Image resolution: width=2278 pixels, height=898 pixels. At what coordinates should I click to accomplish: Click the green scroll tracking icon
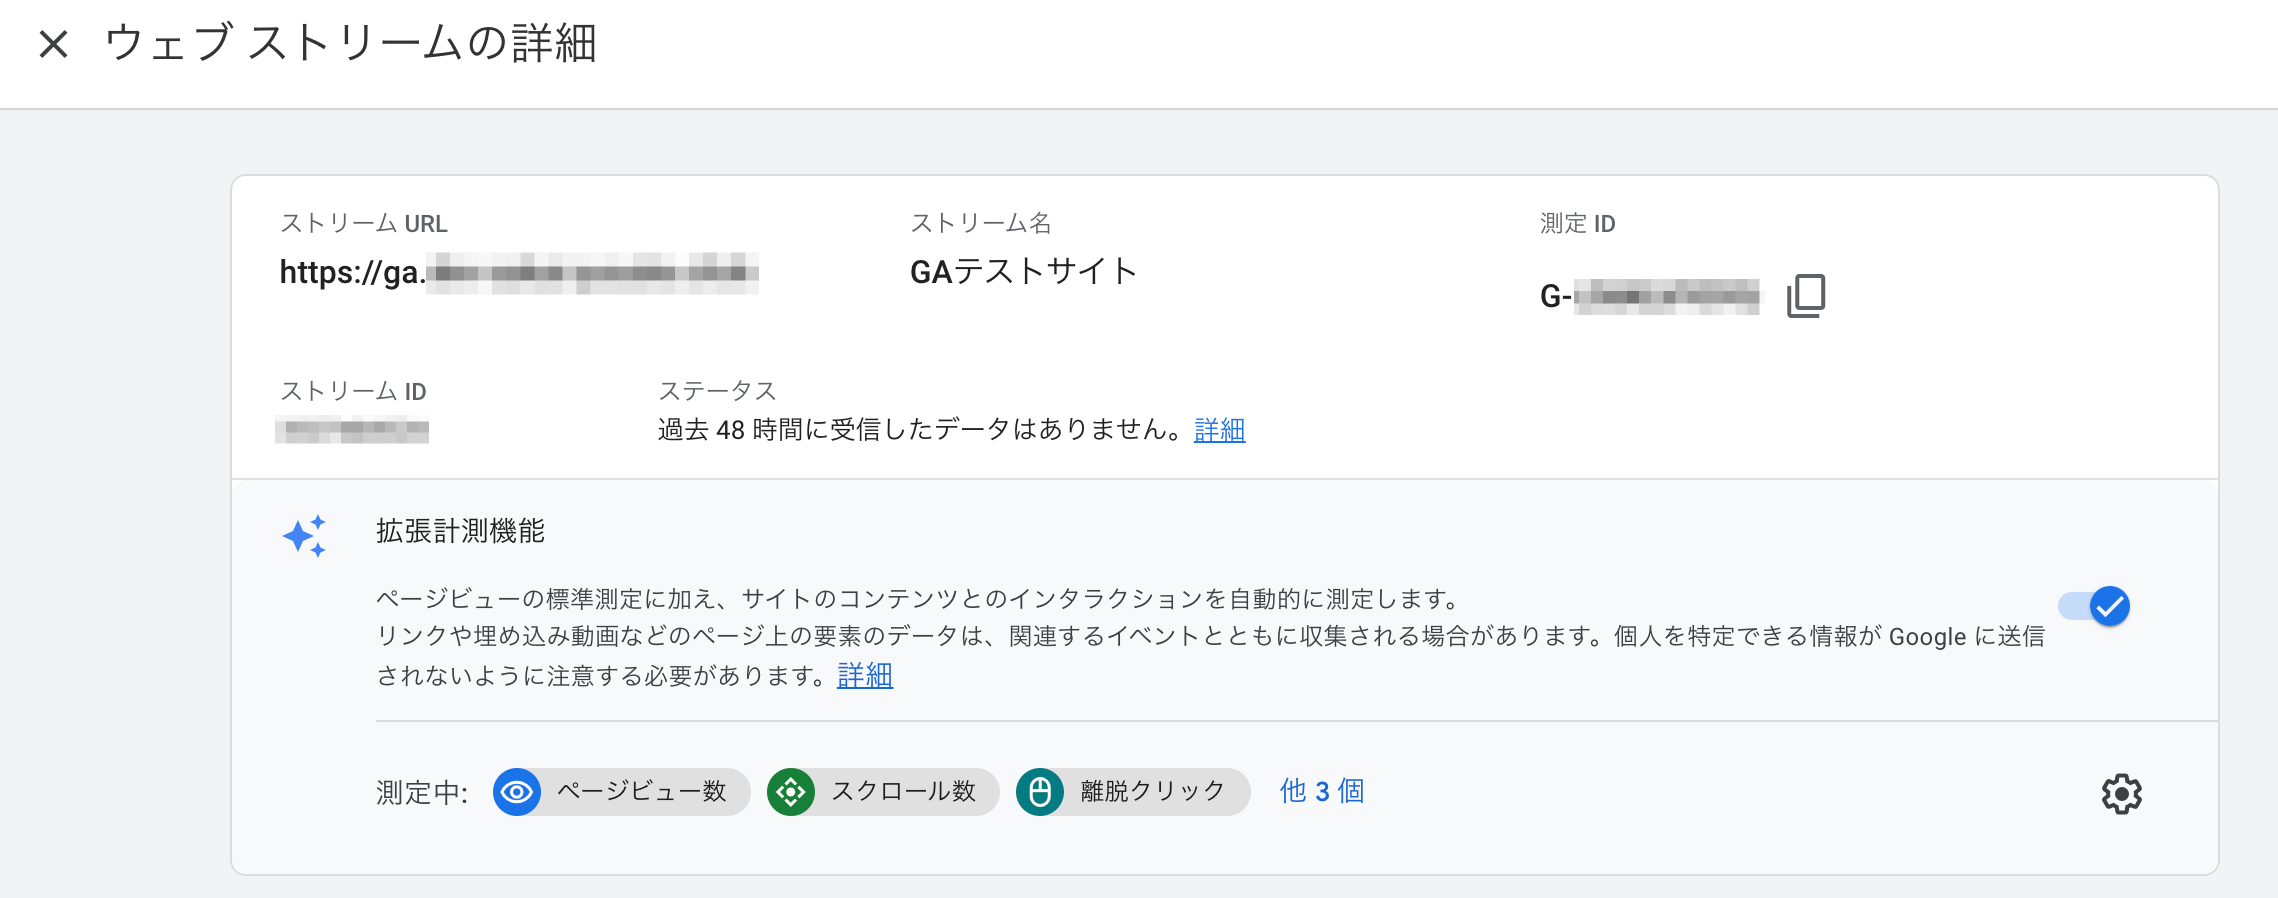[791, 792]
